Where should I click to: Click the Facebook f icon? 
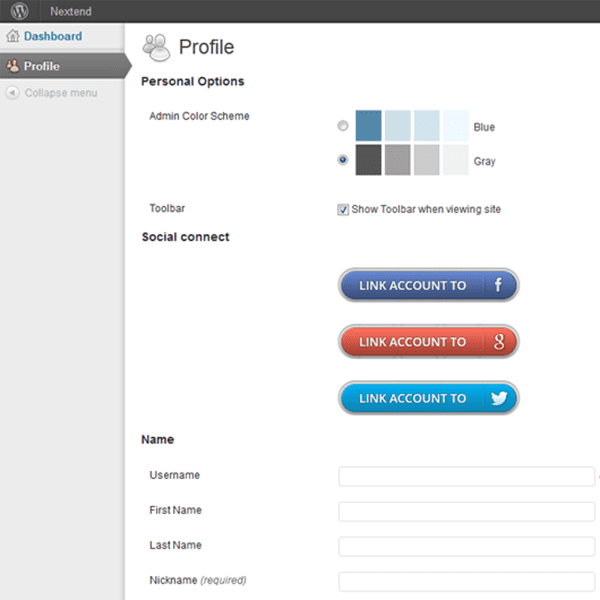[498, 285]
